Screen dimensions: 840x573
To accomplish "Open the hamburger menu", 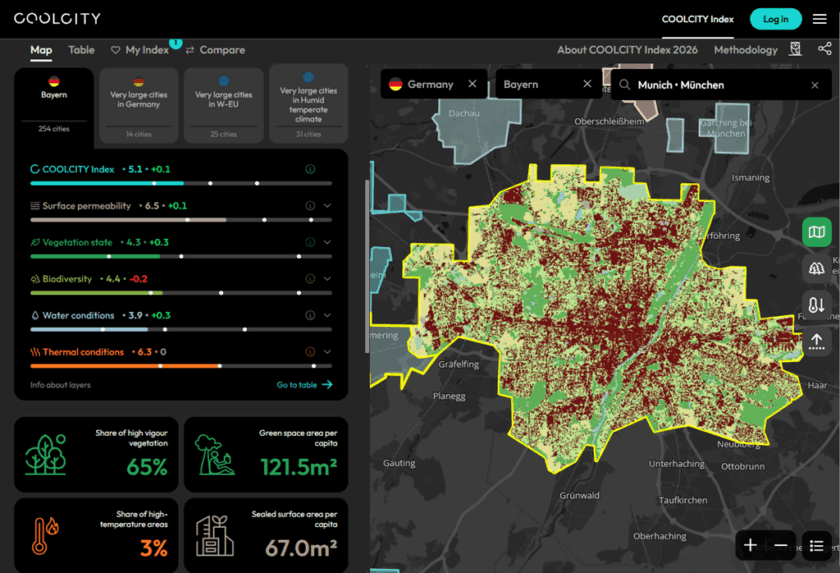I will tap(819, 19).
